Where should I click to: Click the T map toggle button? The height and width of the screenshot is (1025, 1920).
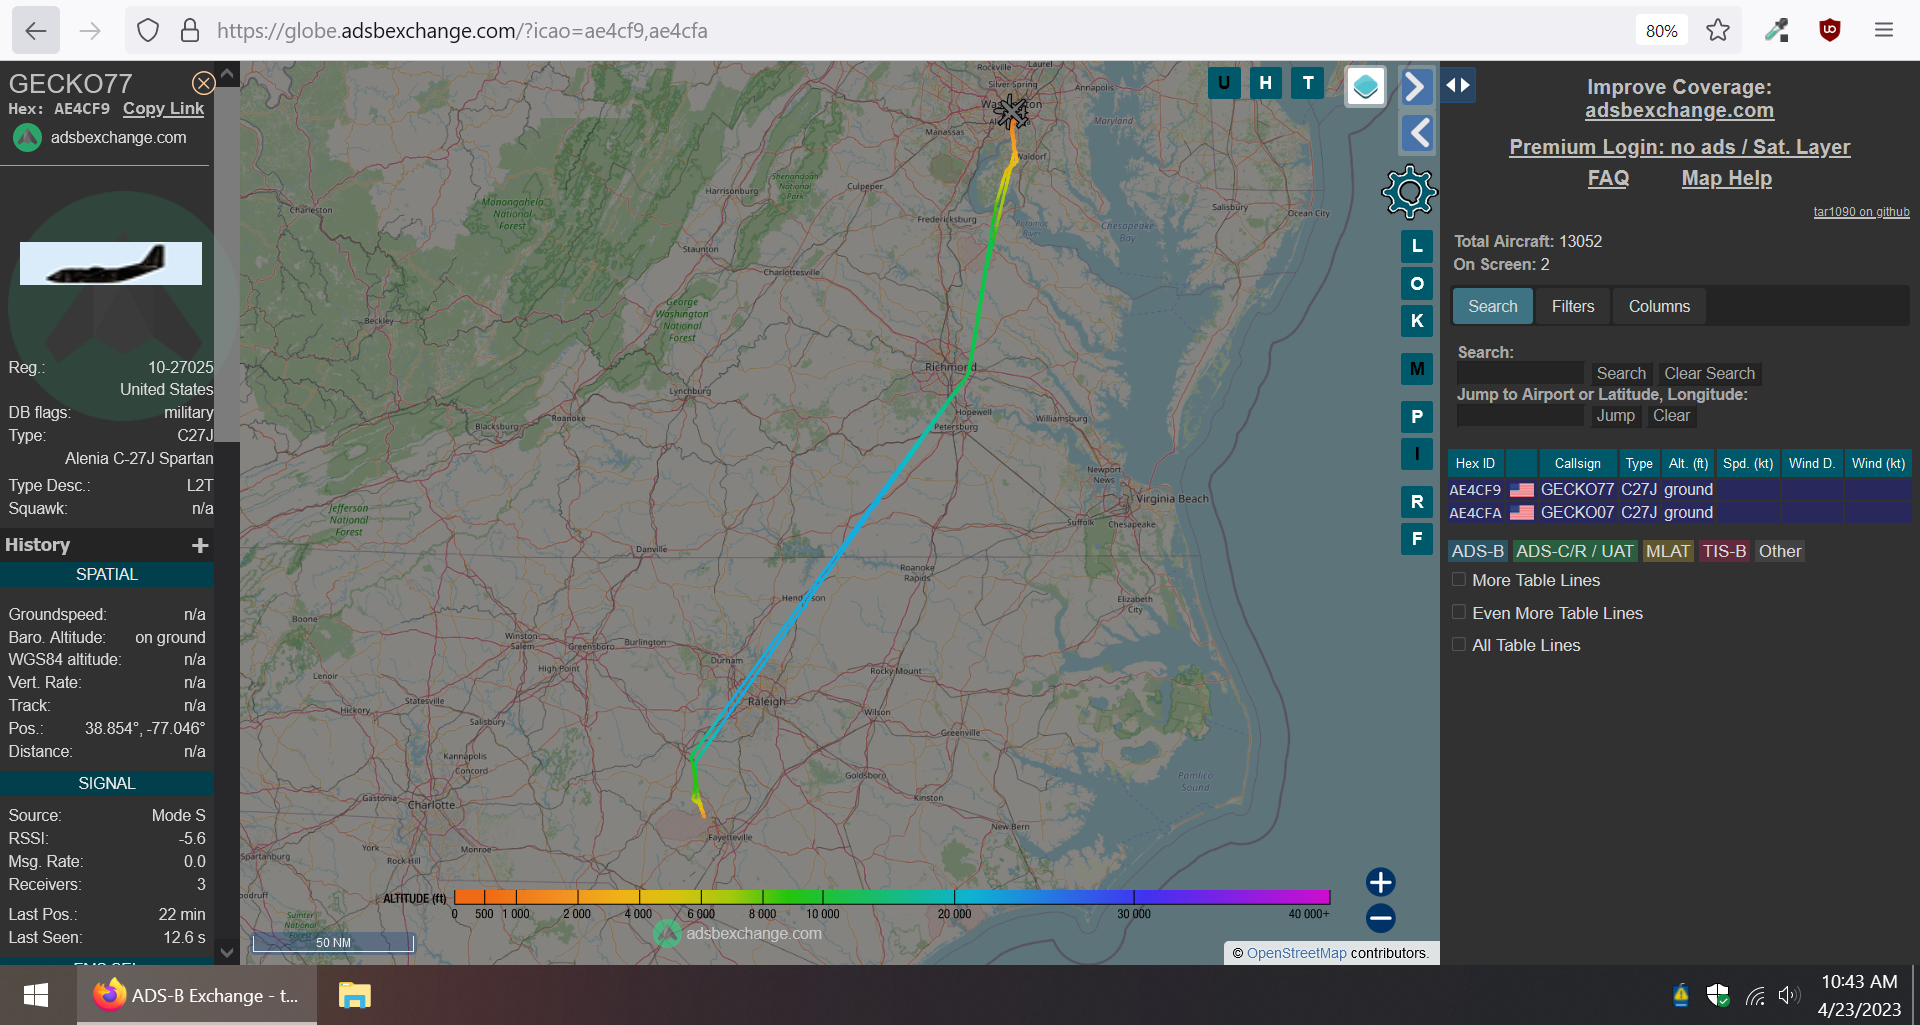1308,83
